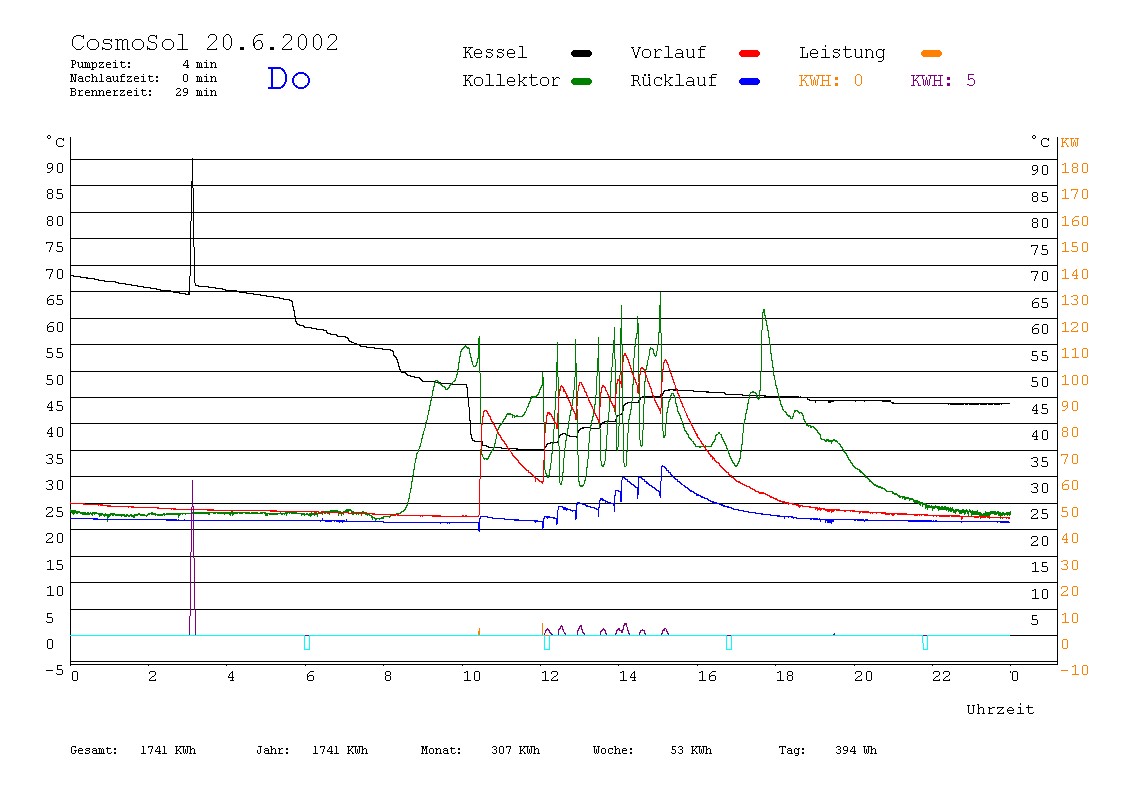Viewport: 1148px width, 812px height.
Task: Select the cyan marker near hour 12
Action: click(547, 642)
